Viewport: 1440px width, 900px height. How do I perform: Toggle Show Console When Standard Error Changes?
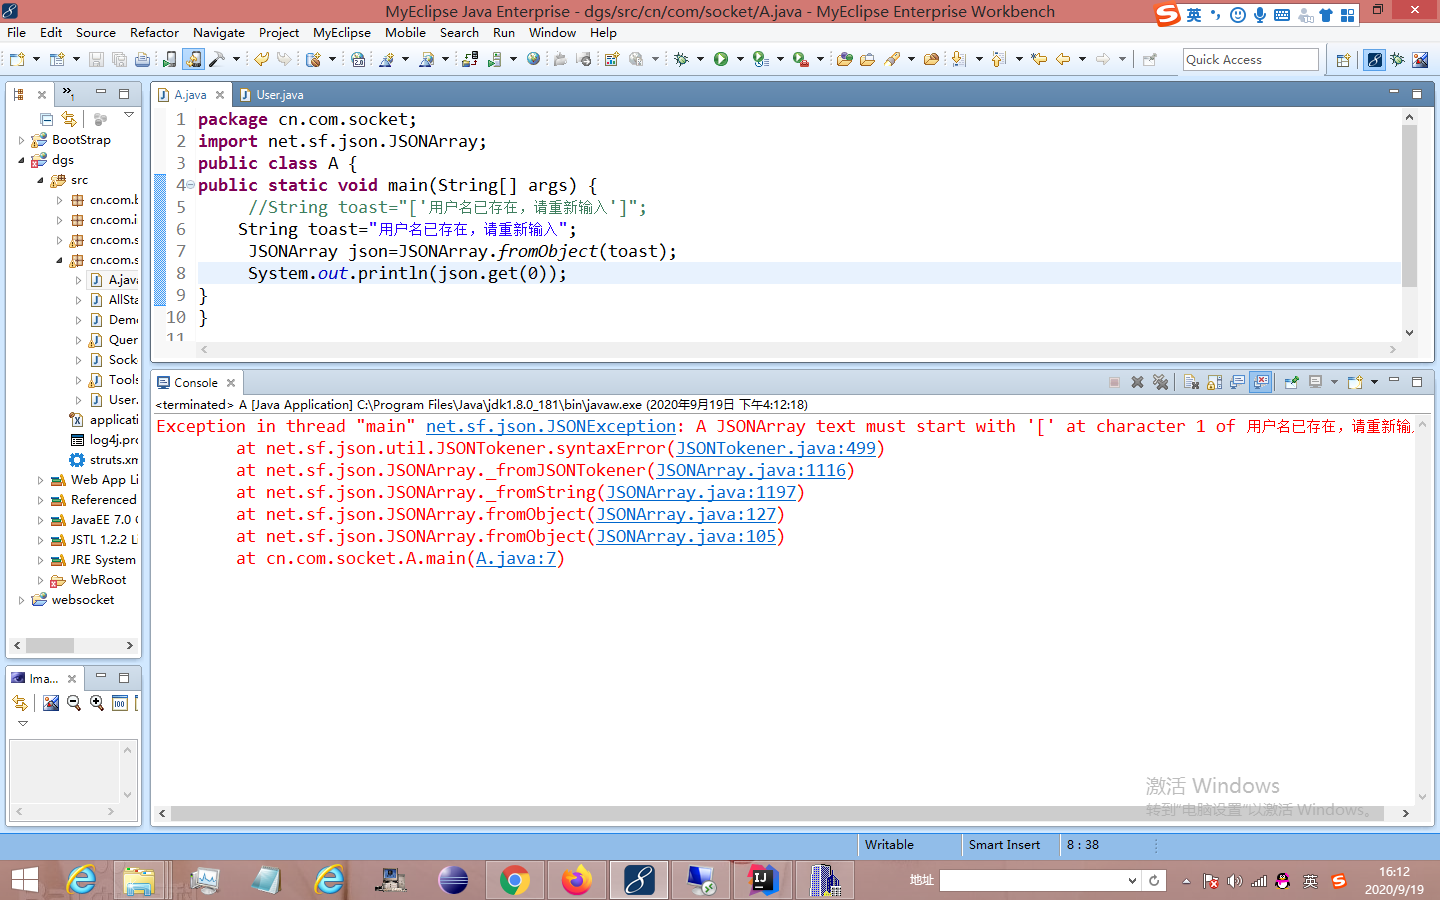pyautogui.click(x=1260, y=382)
